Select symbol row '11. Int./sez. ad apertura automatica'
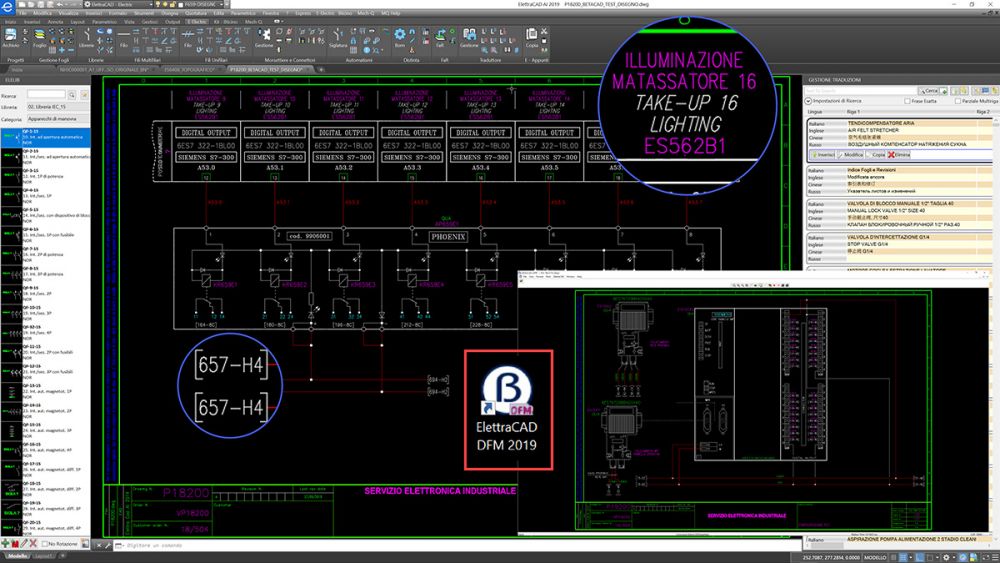Image resolution: width=1000 pixels, height=563 pixels. pos(46,156)
